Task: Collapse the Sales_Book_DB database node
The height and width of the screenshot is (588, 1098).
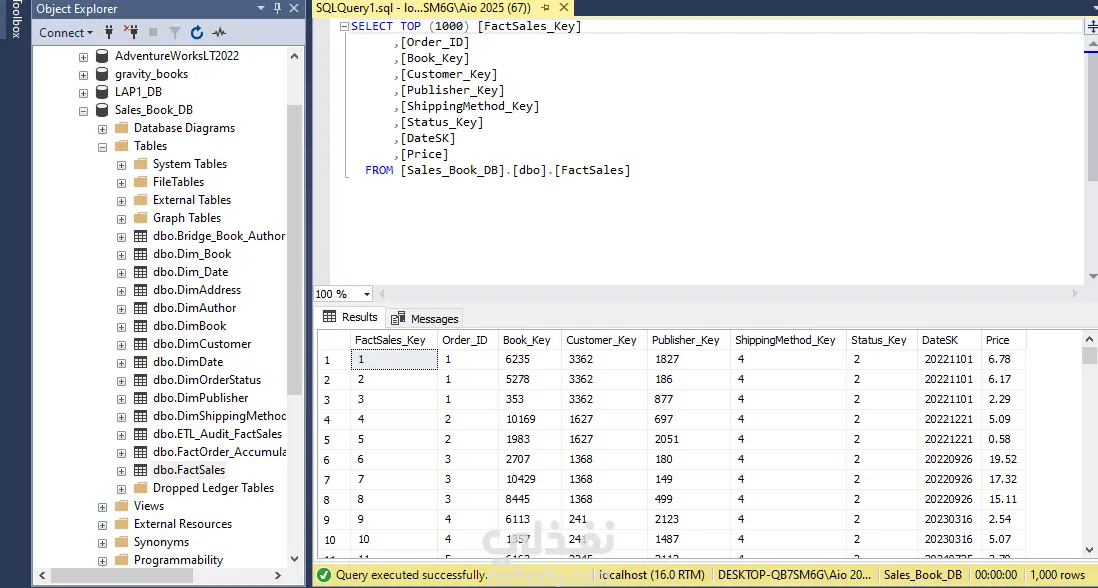Action: tap(84, 110)
